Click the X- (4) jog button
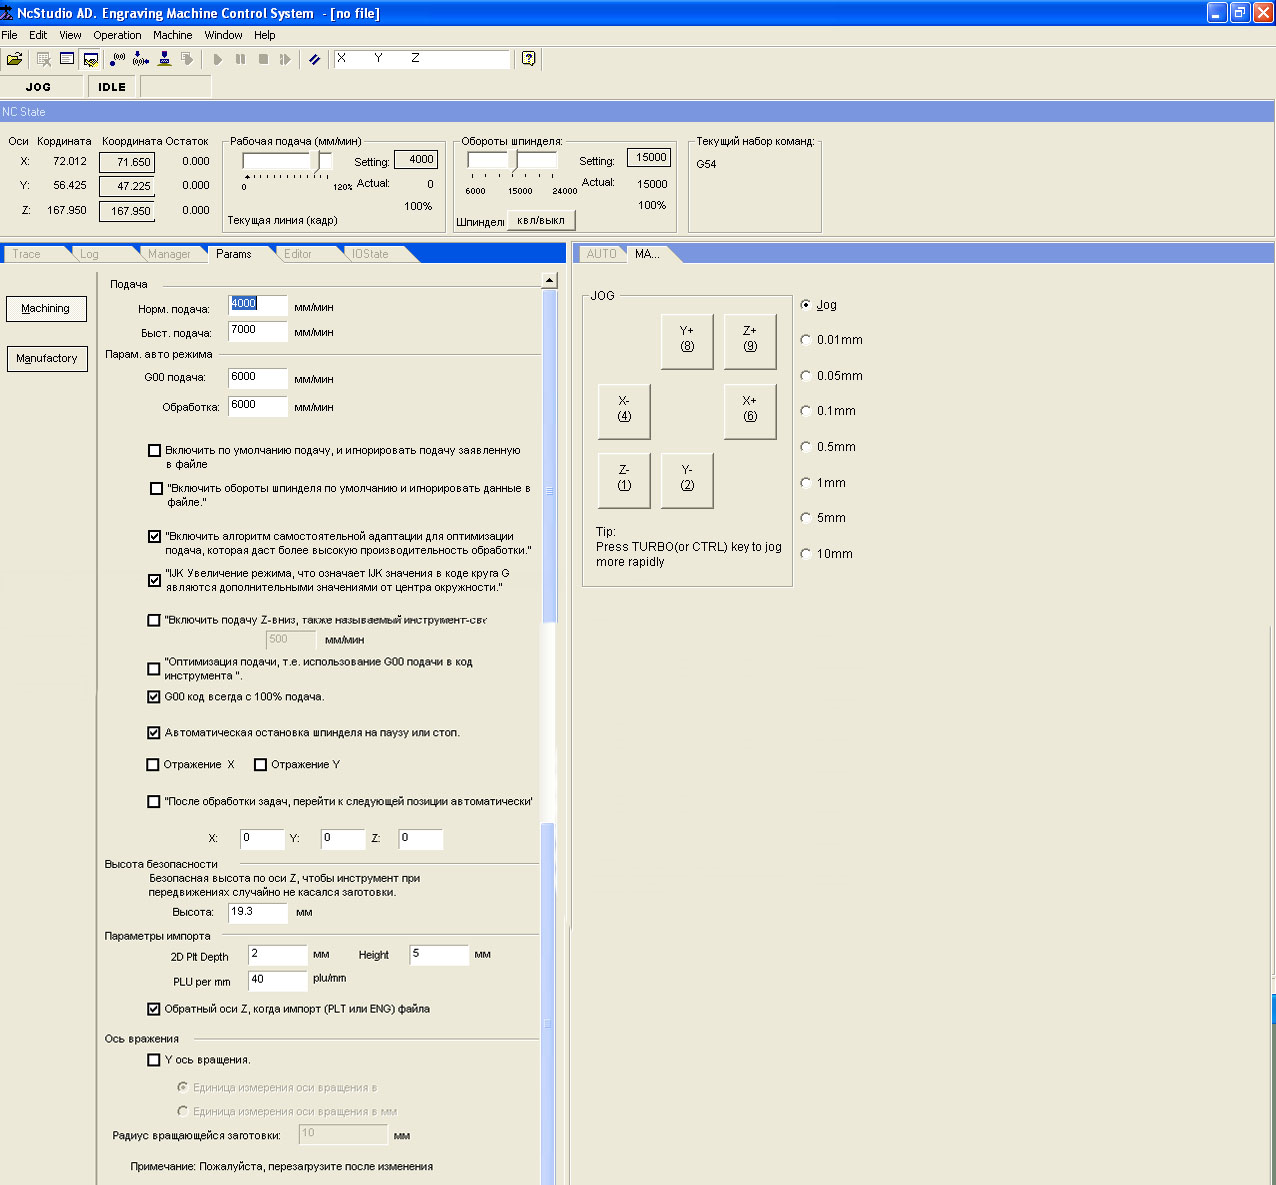This screenshot has height=1185, width=1276. (x=624, y=412)
